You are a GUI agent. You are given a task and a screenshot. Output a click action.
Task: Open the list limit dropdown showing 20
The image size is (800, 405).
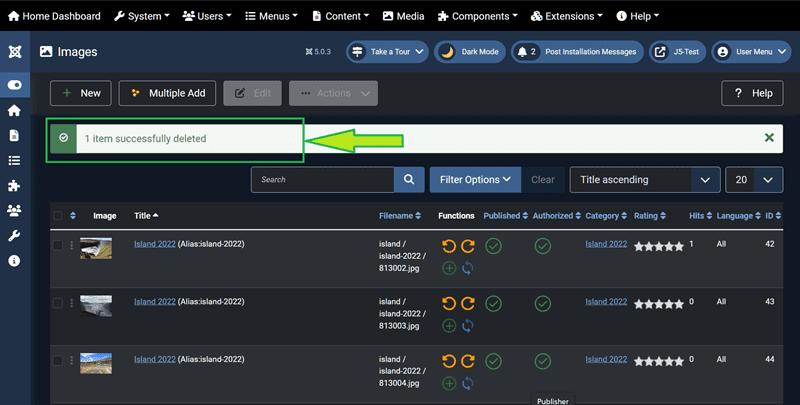click(x=753, y=180)
